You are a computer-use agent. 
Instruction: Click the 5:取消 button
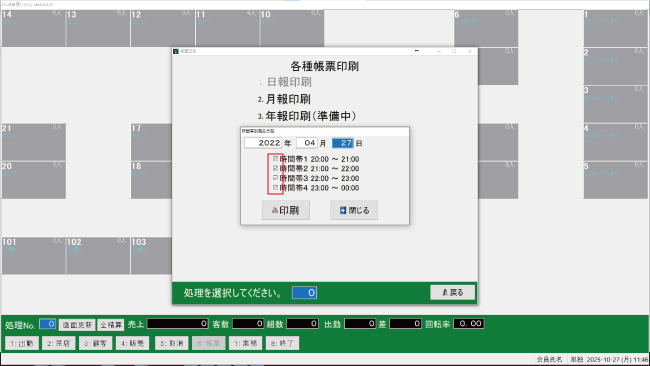[x=171, y=343]
